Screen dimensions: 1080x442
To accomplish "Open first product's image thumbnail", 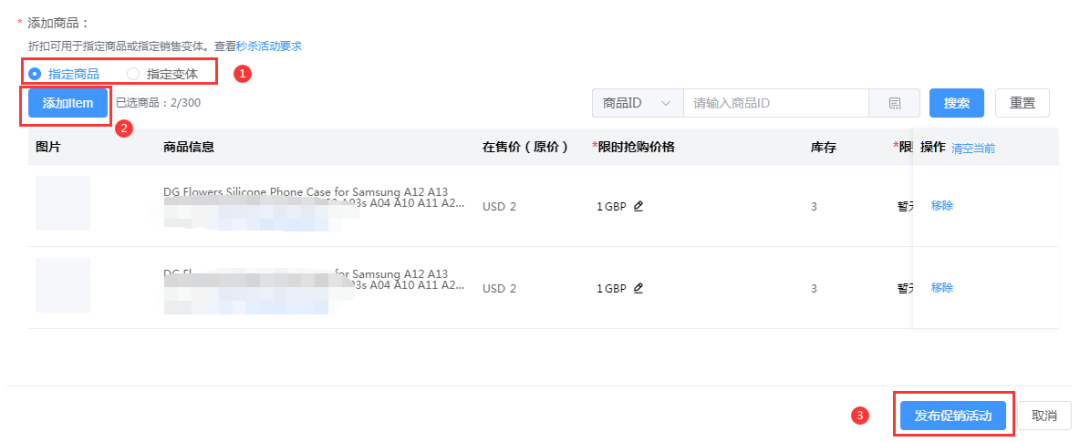I will [x=63, y=203].
